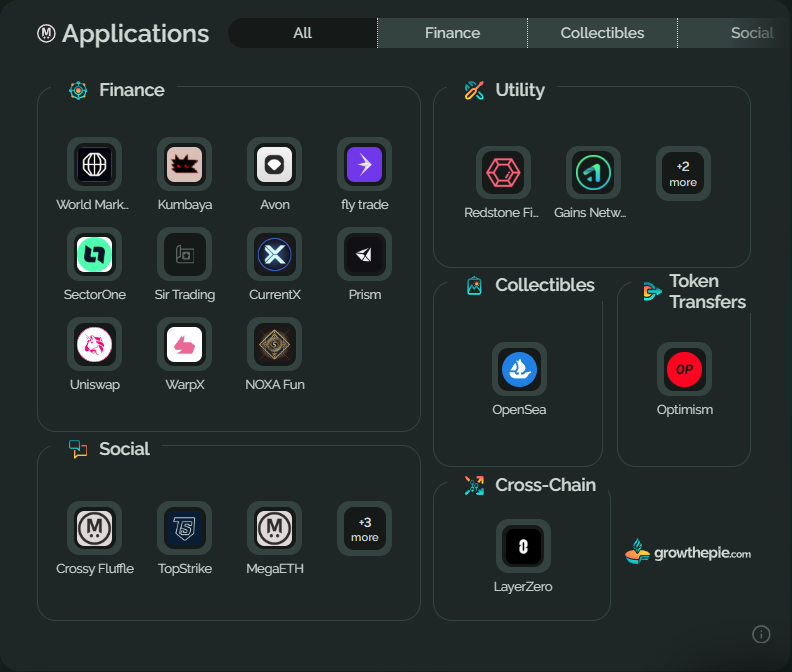792x672 pixels.
Task: Visit the growthepie.com logo link
Action: (x=687, y=552)
